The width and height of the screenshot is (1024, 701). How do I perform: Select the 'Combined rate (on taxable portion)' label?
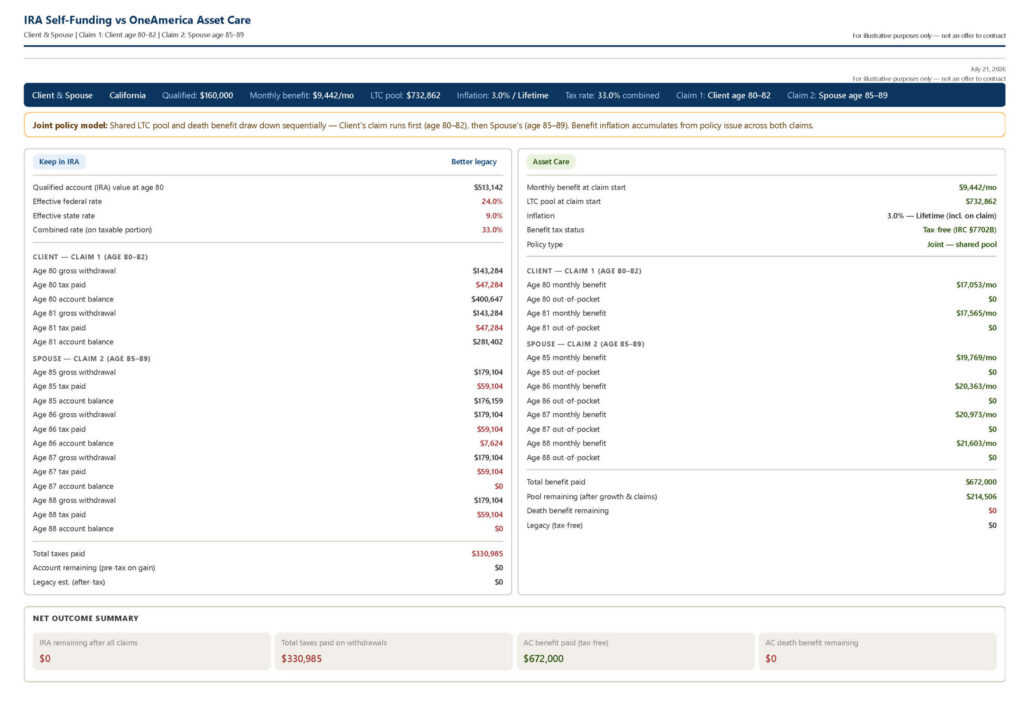[92, 230]
